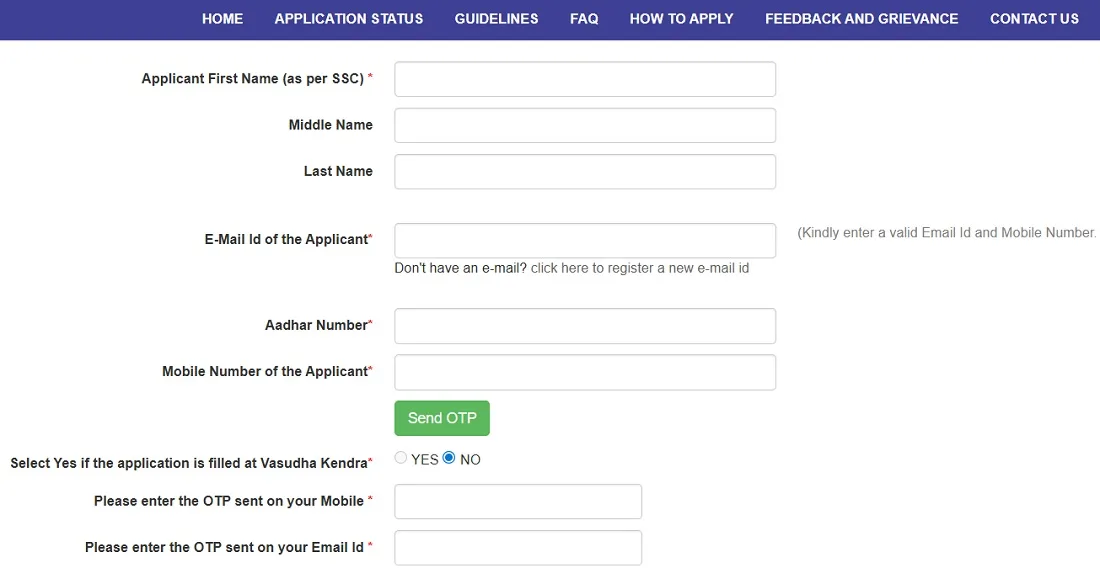Go to APPLICATION STATUS page
1100x568 pixels.
click(349, 19)
